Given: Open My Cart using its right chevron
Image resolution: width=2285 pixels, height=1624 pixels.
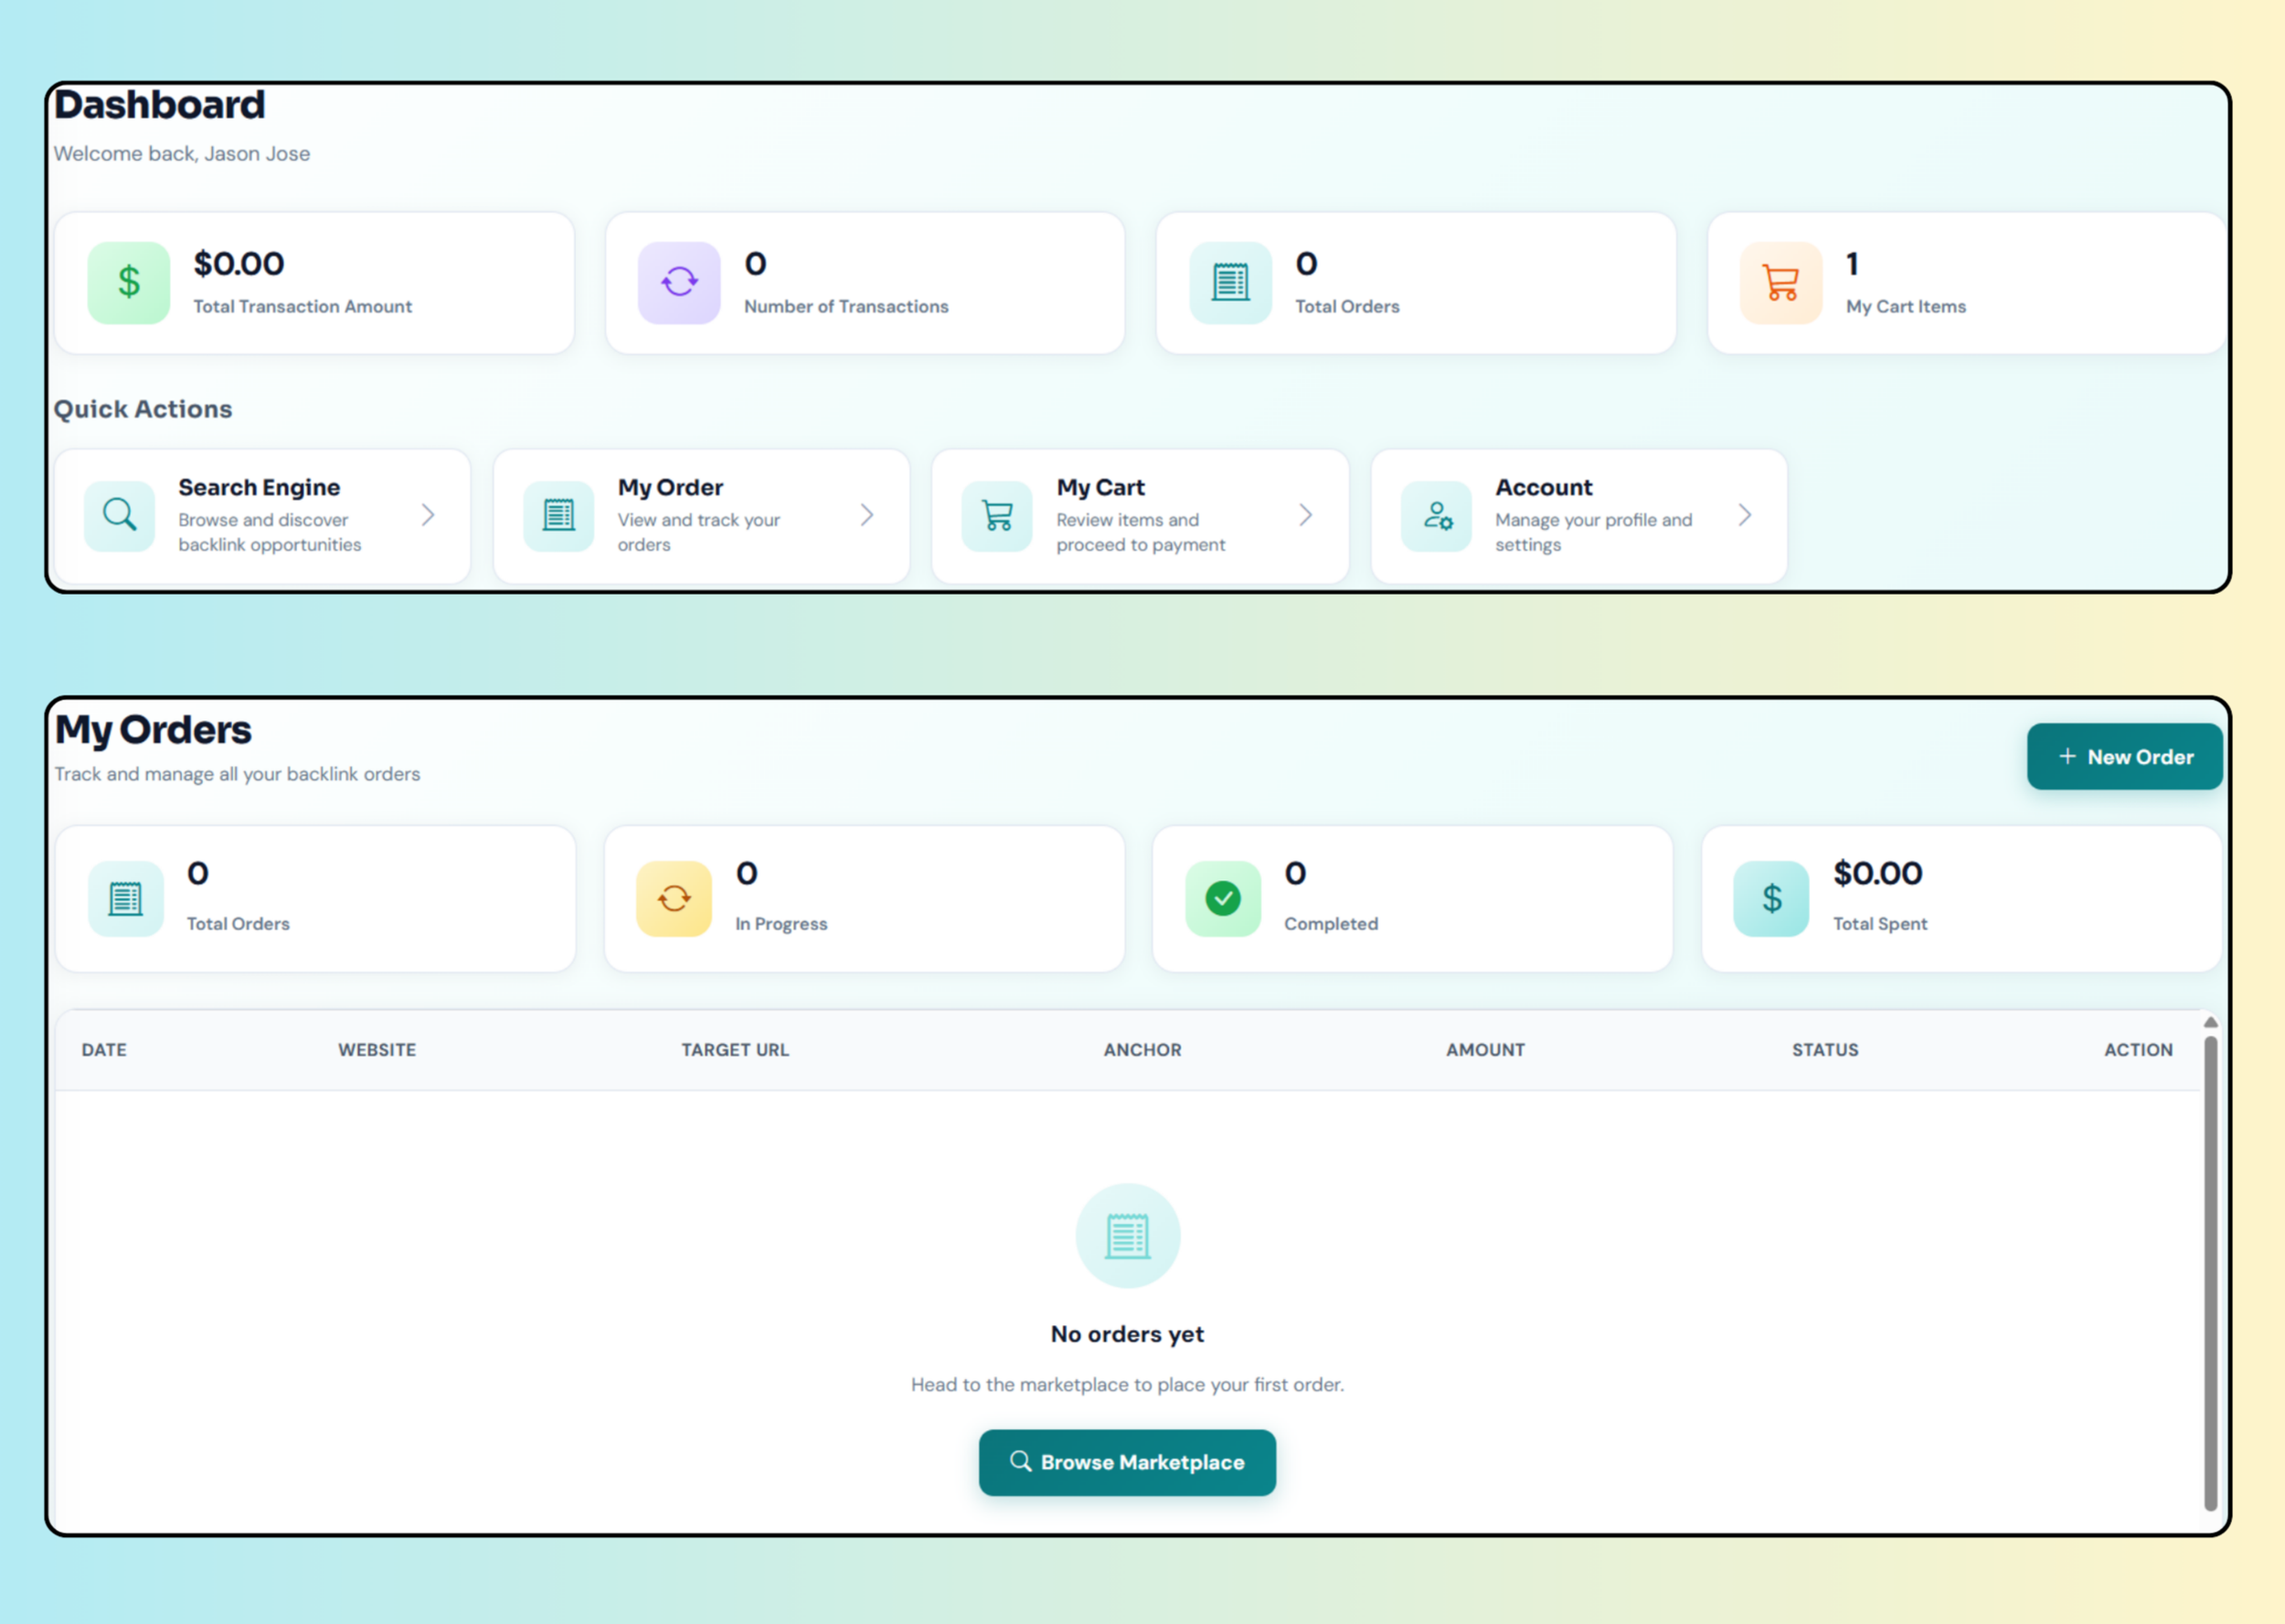Looking at the screenshot, I should click(1306, 515).
